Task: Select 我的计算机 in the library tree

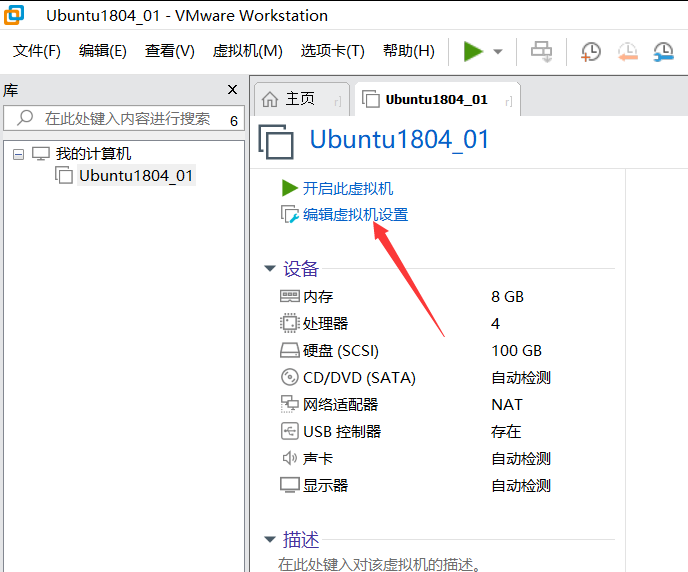Action: click(93, 154)
